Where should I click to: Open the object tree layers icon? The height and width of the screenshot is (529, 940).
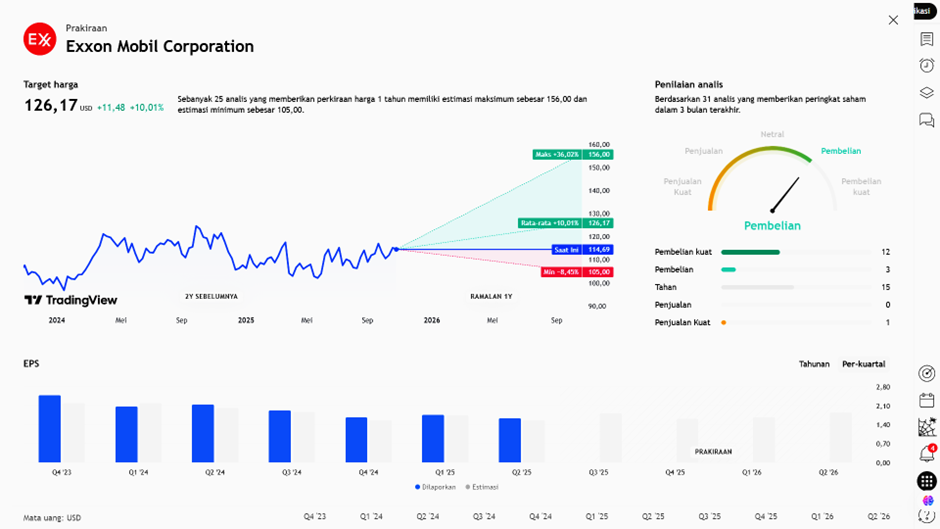[926, 93]
